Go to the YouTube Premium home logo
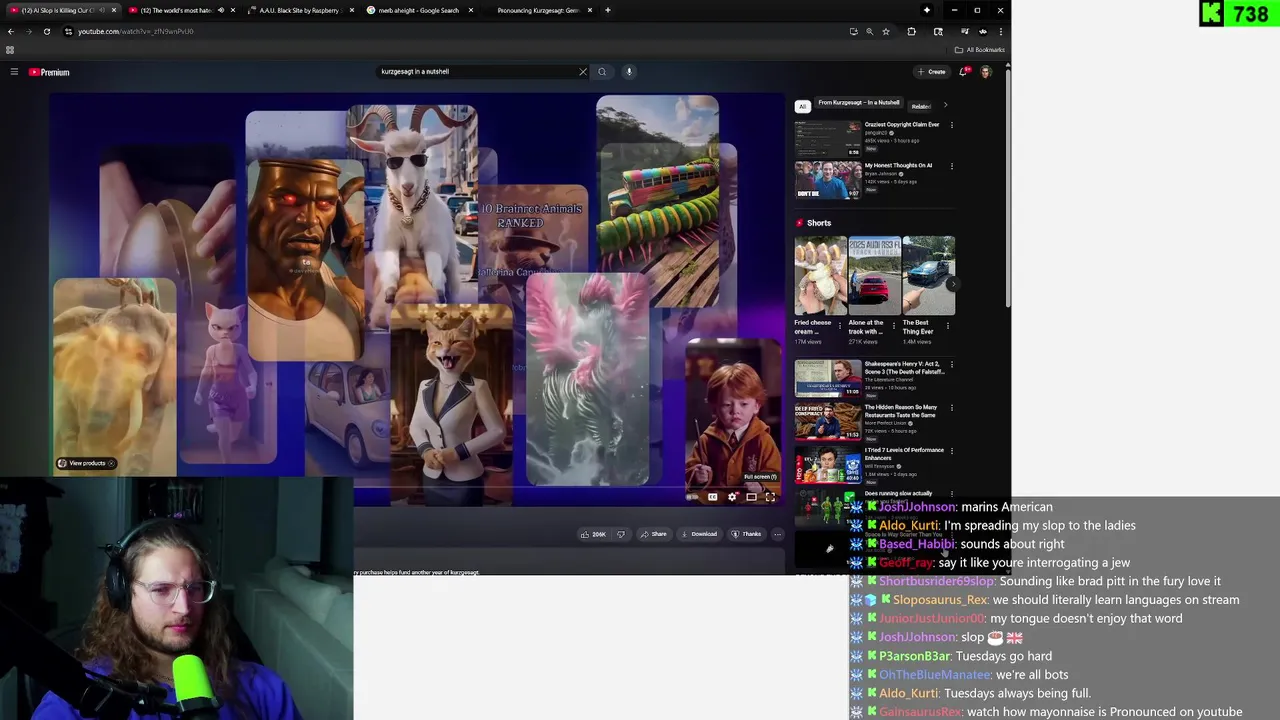 pos(49,72)
